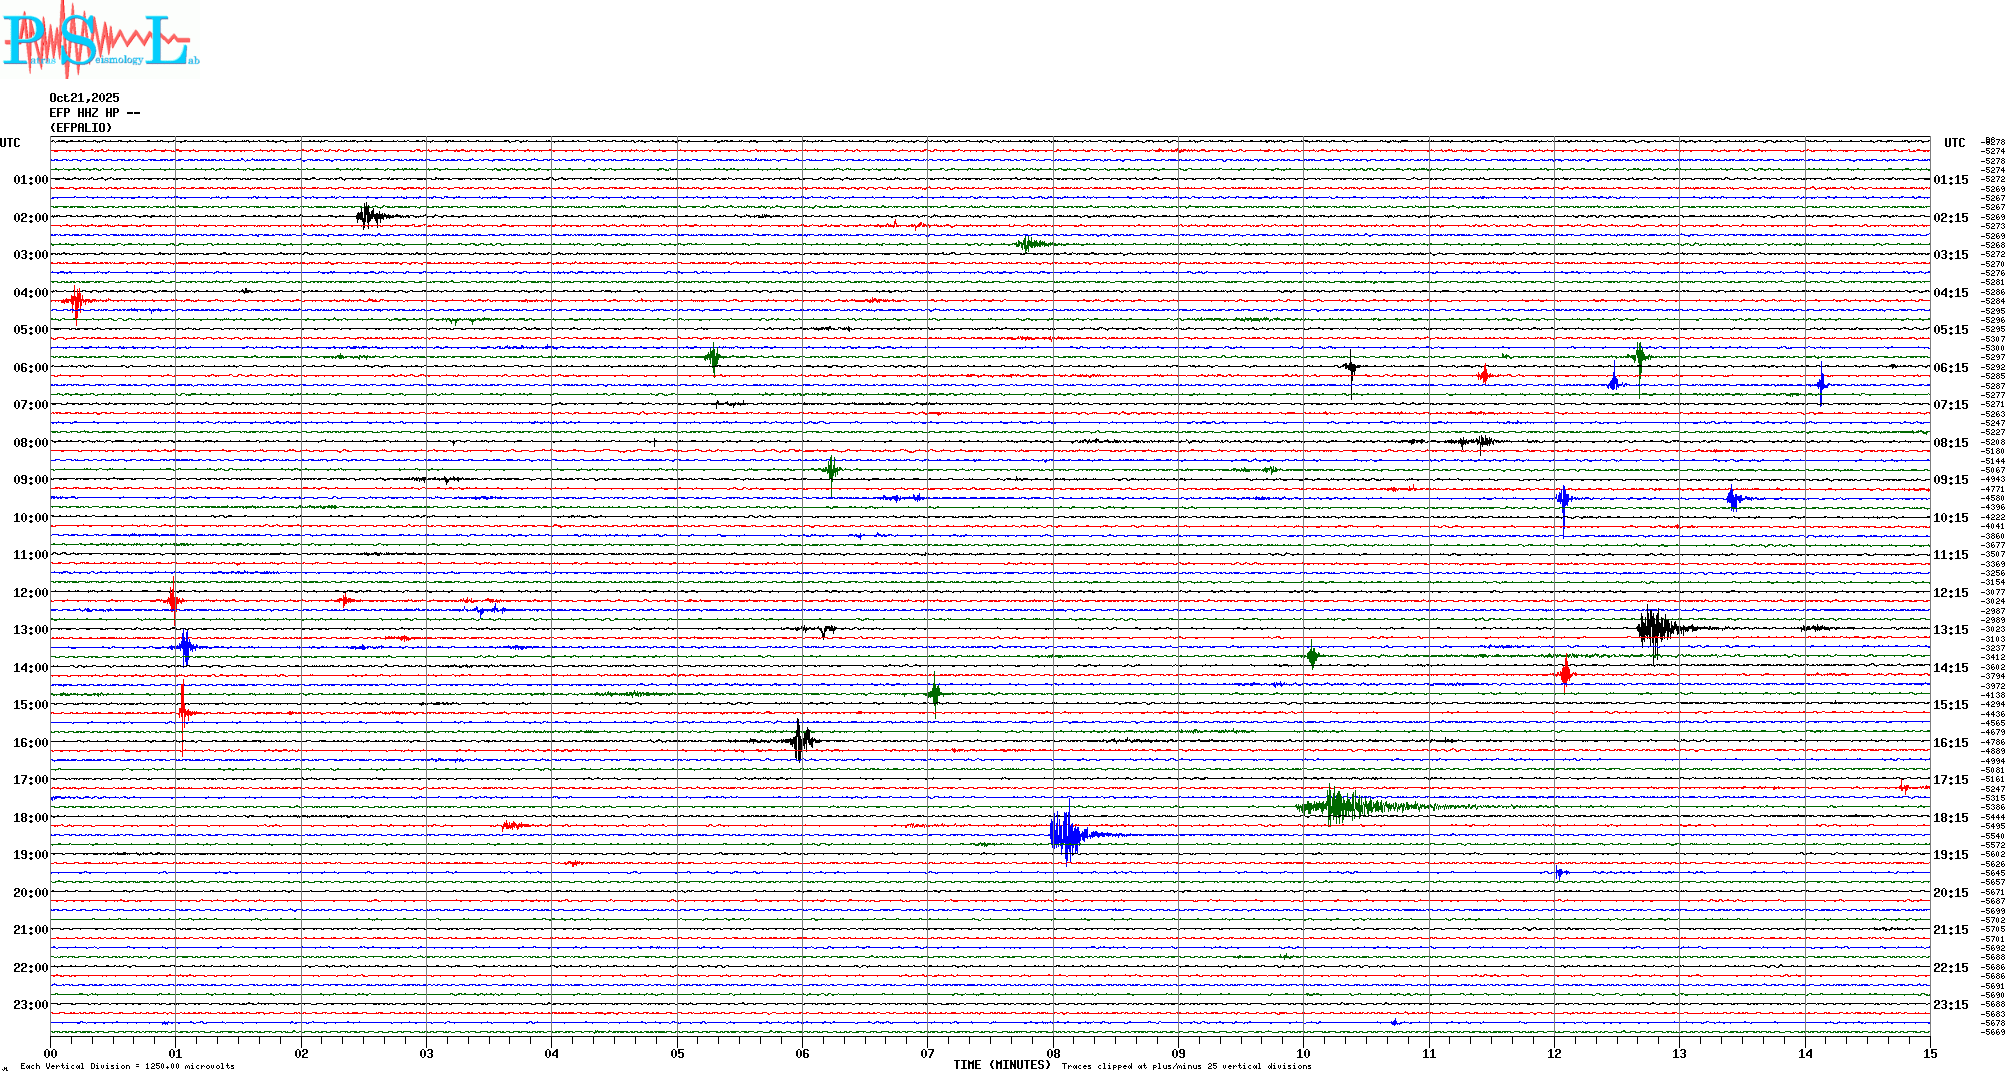Viewport: 2010px width, 1080px height.
Task: Click the vertical division microvolts footnote
Action: click(x=127, y=1066)
